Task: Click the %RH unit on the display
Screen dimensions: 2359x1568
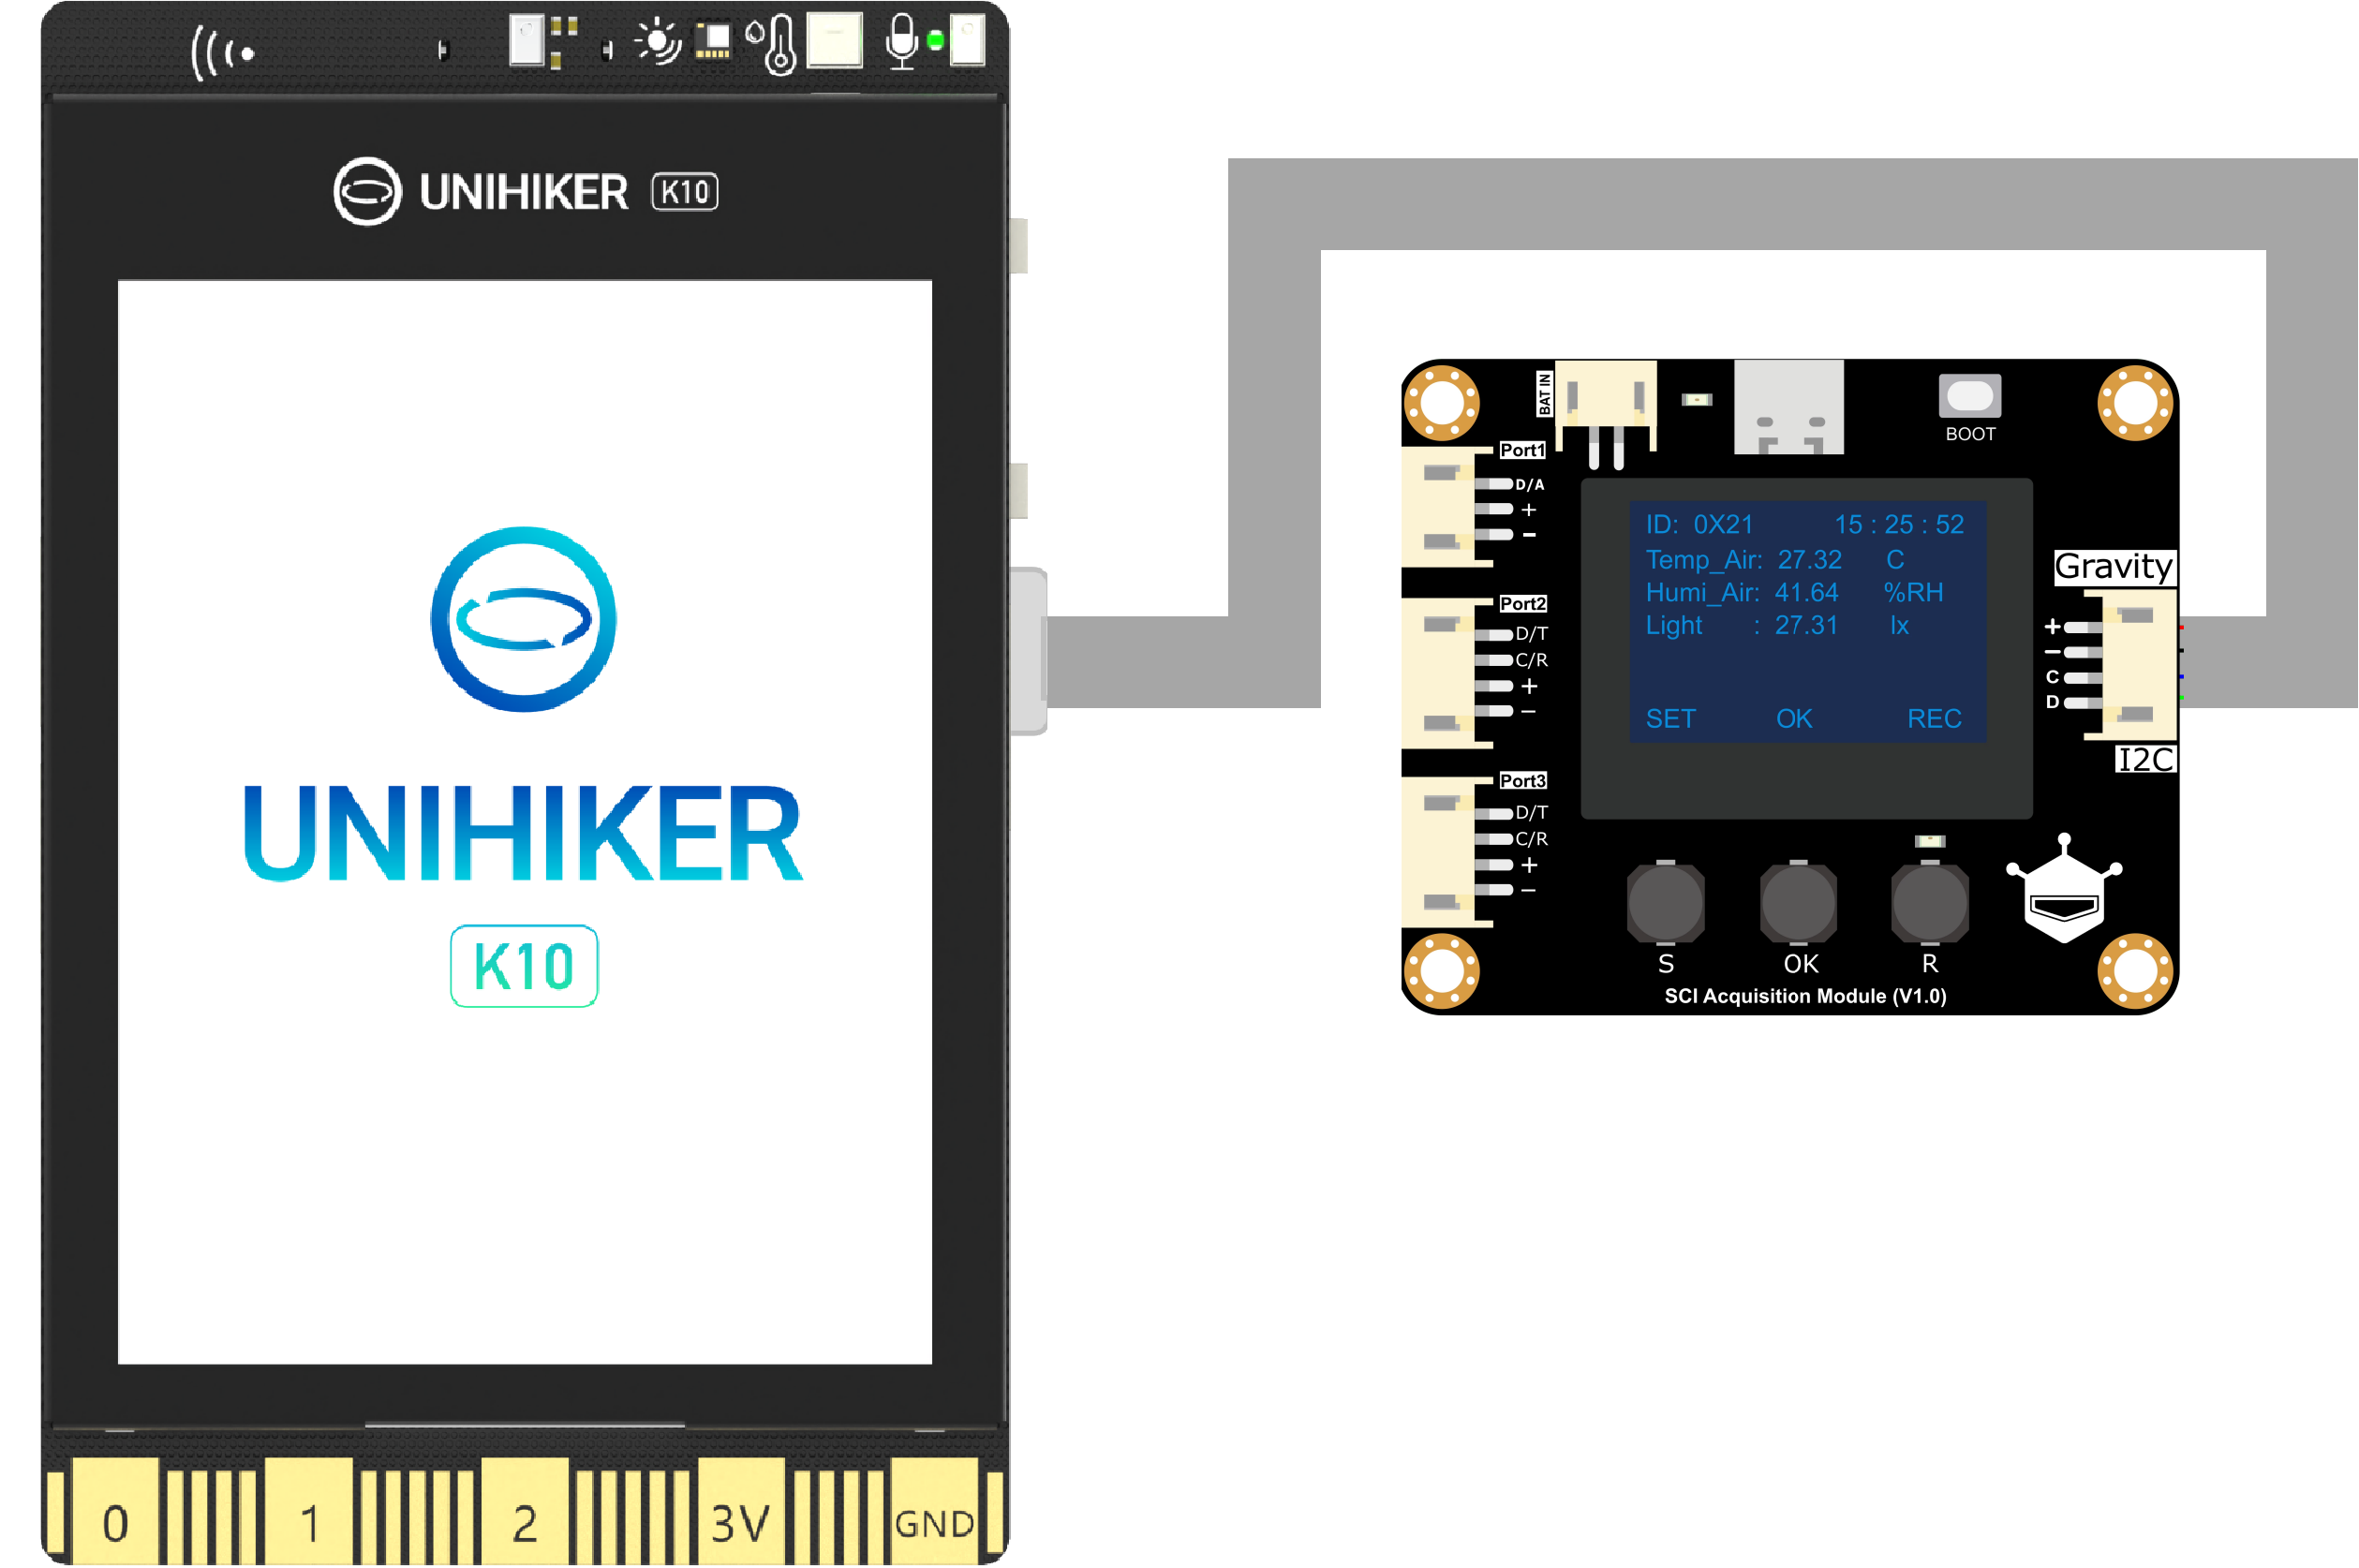Action: [1913, 593]
